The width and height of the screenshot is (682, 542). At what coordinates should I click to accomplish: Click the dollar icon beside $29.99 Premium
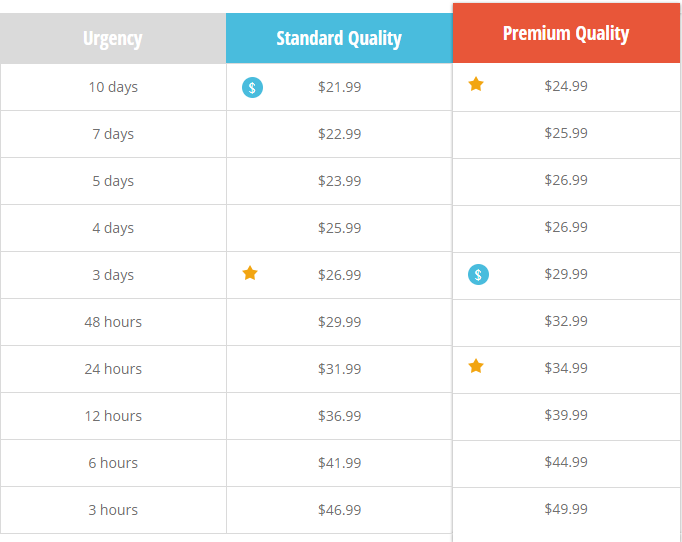[x=478, y=274]
